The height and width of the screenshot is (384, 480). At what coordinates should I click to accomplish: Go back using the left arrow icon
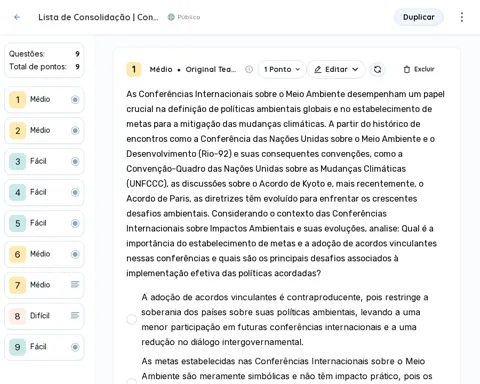[x=17, y=17]
